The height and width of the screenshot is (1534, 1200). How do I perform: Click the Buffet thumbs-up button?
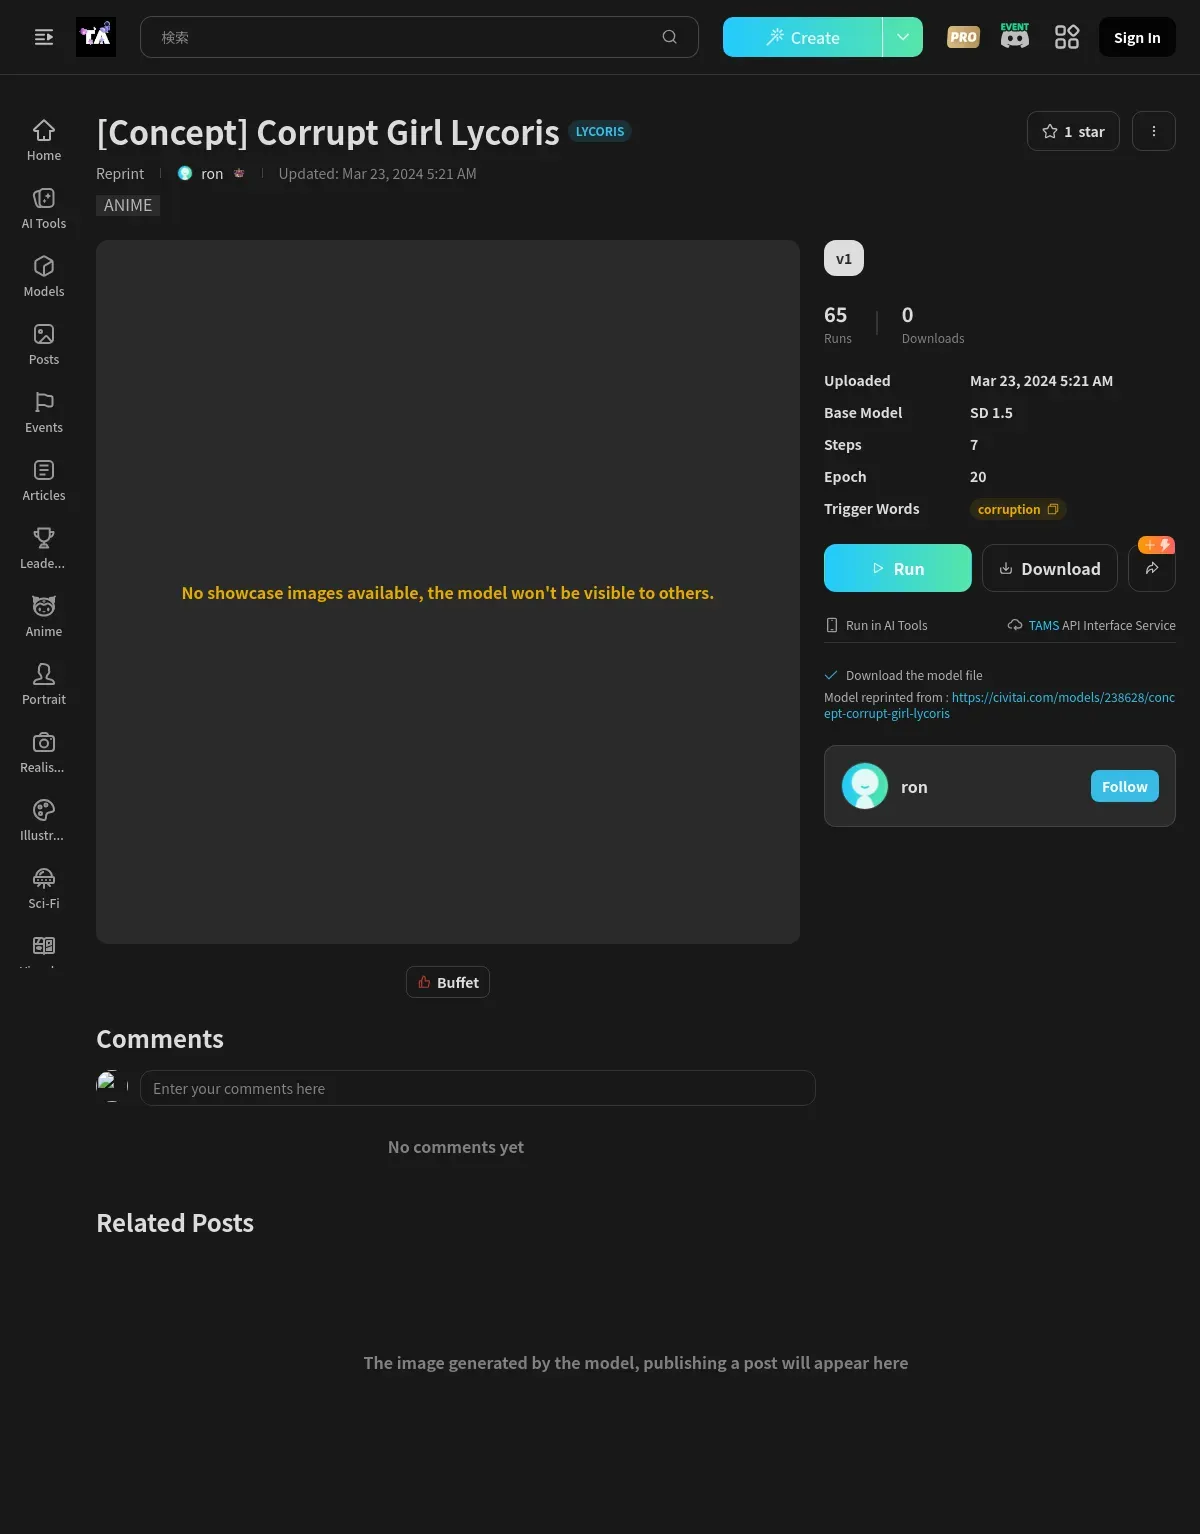(x=448, y=982)
